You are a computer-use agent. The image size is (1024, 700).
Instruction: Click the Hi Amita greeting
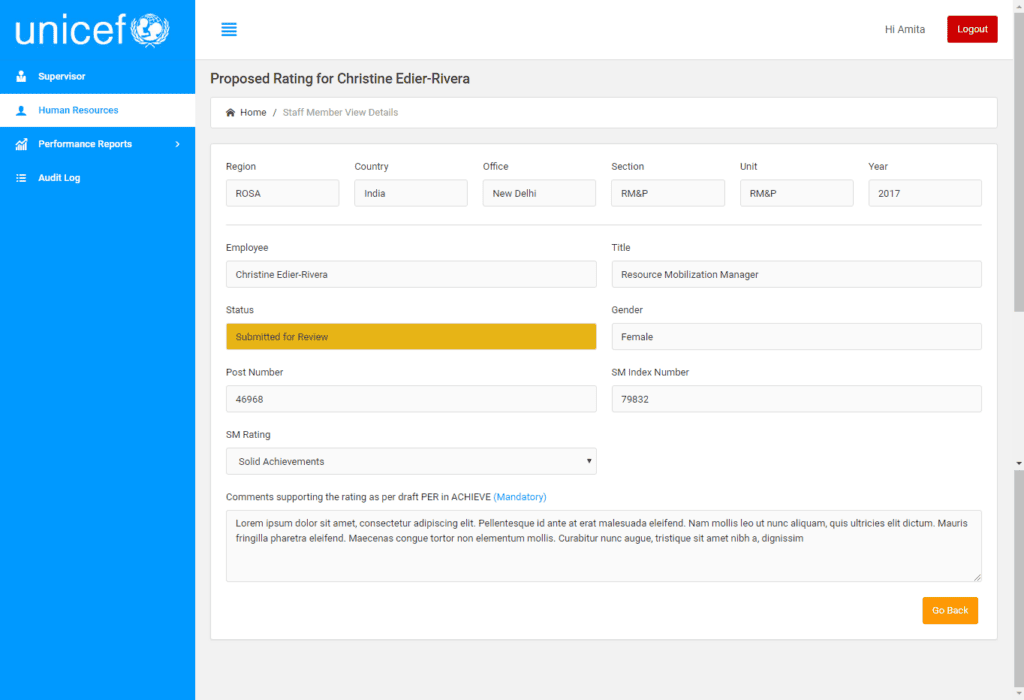click(x=904, y=29)
